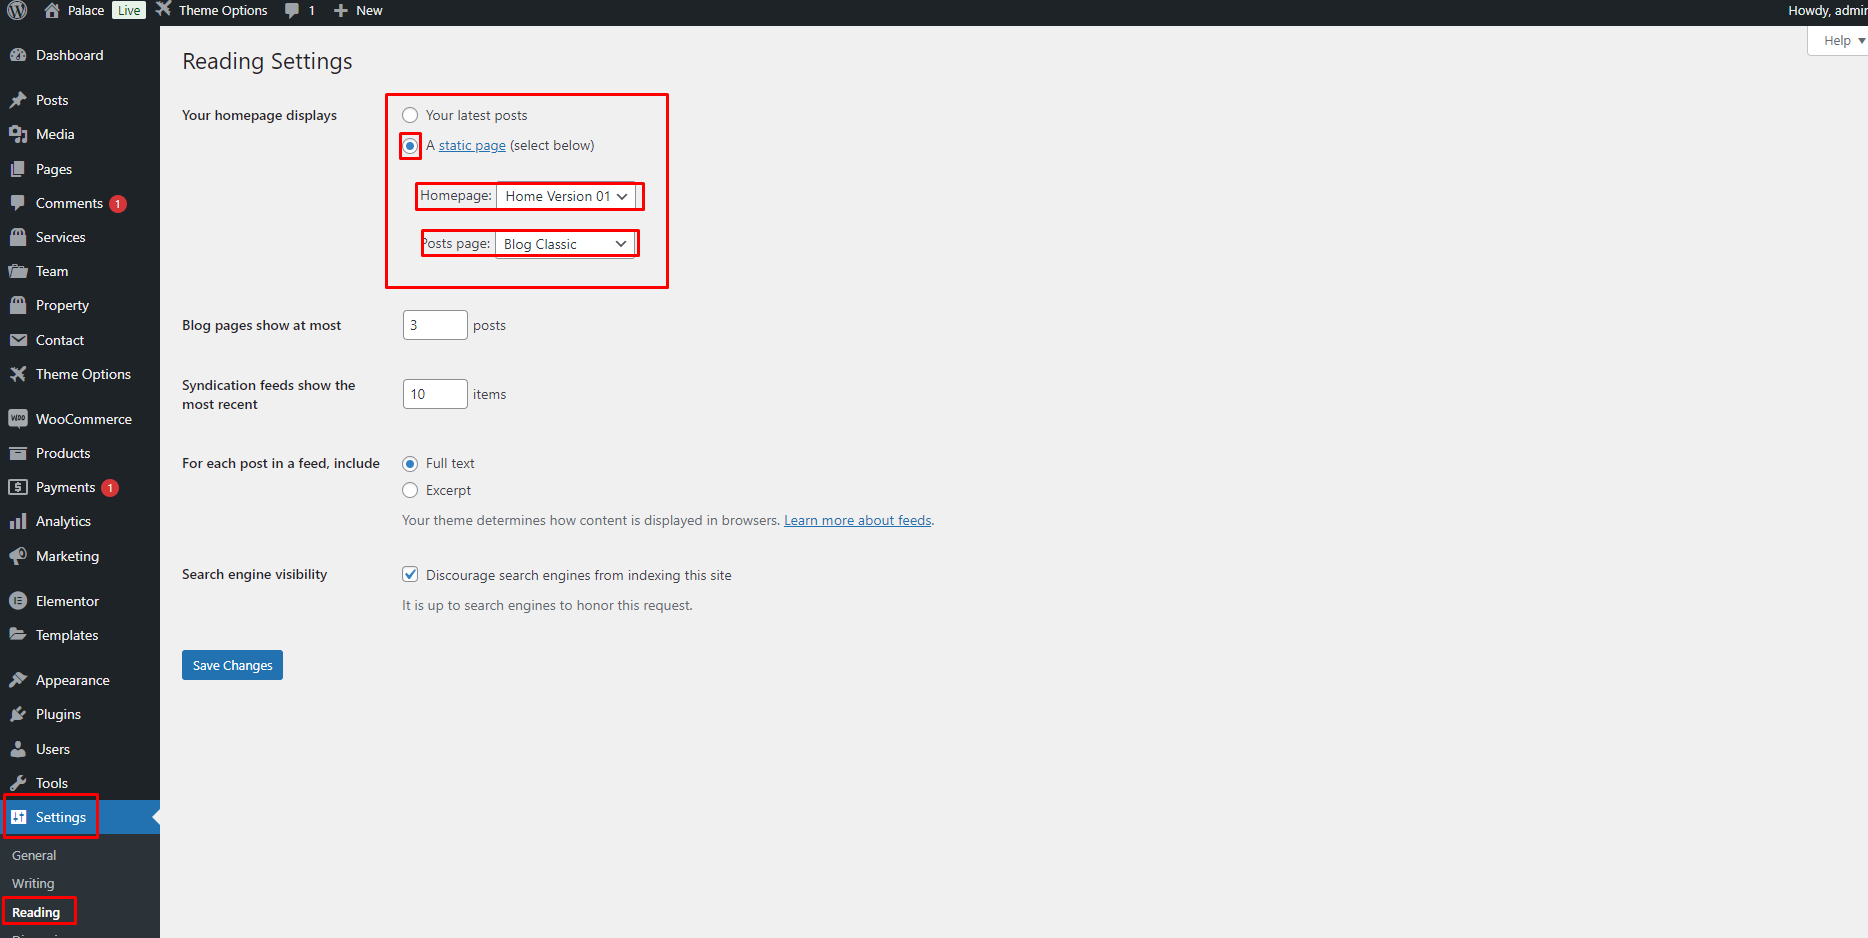Open the Homepage dropdown

point(566,196)
